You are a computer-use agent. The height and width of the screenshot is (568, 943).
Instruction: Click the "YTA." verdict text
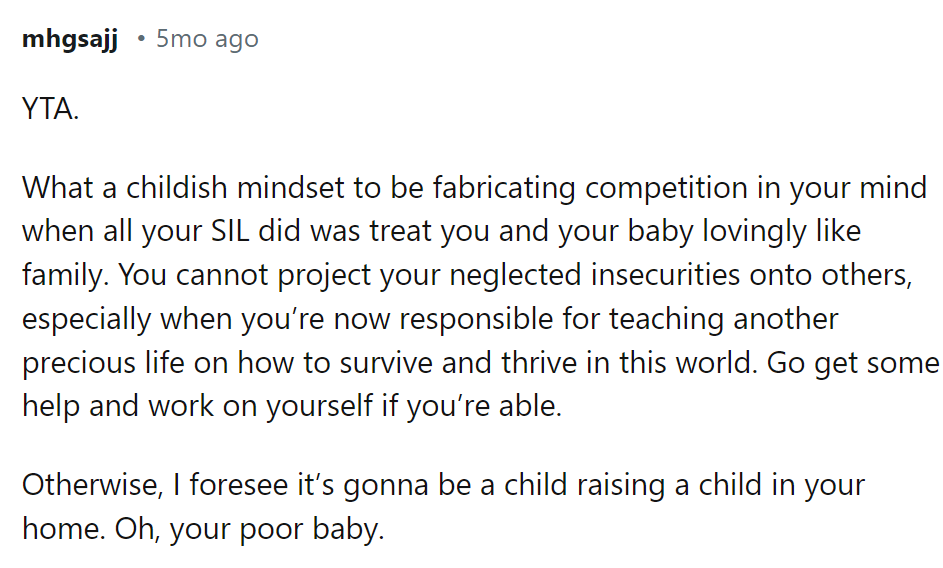50,109
